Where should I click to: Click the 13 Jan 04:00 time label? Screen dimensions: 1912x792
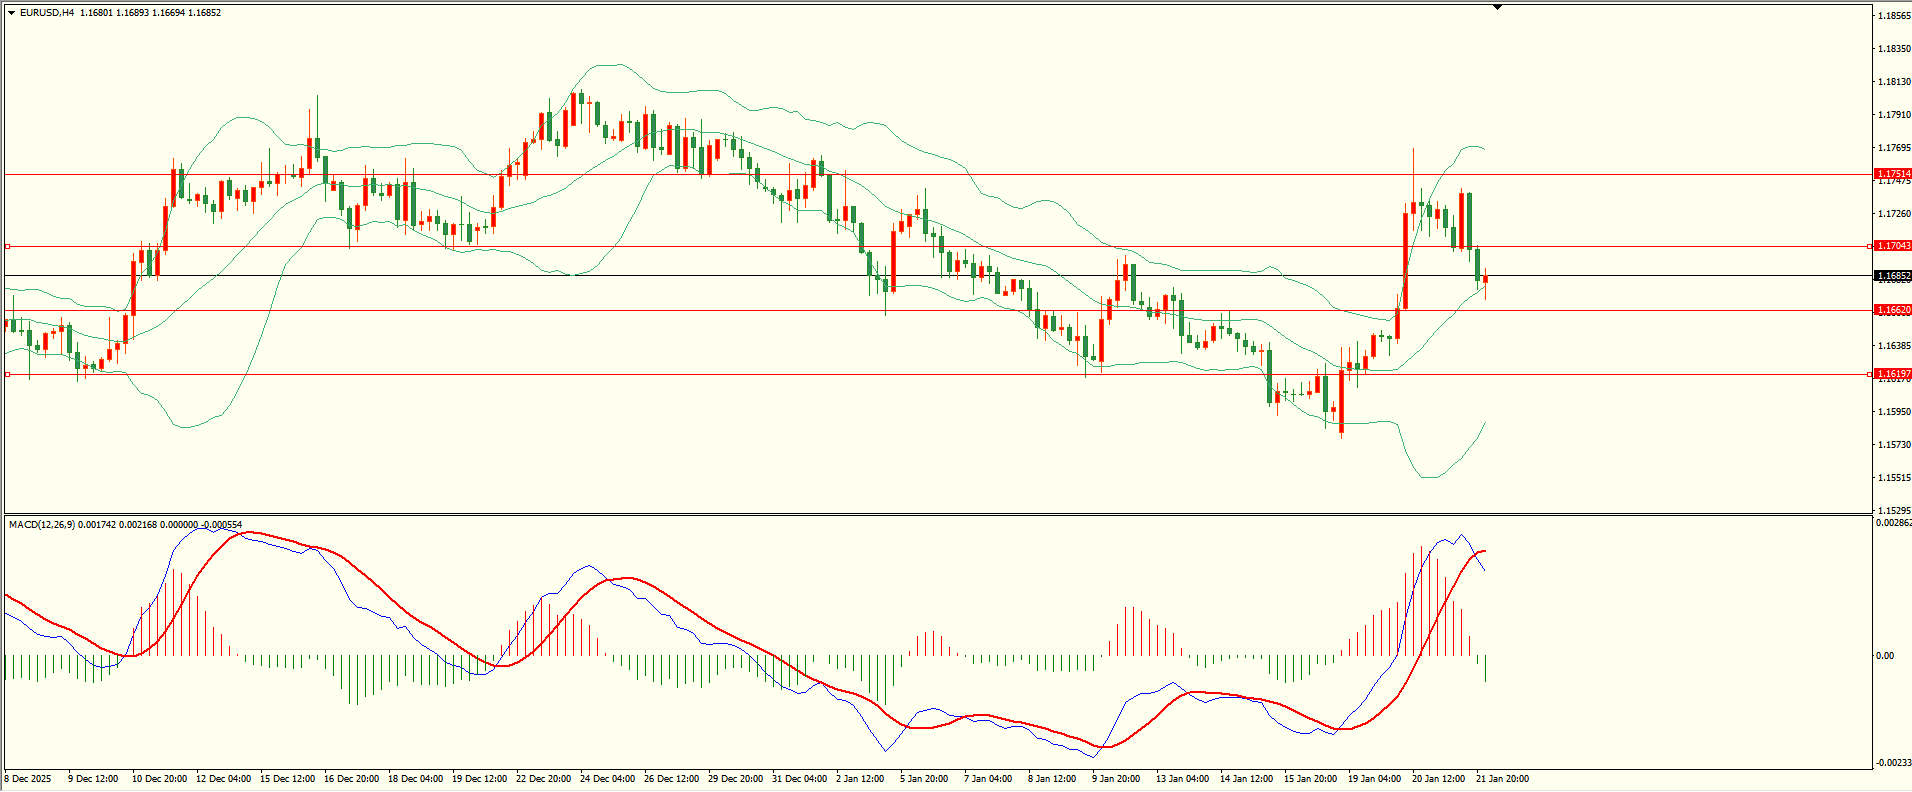1182,779
